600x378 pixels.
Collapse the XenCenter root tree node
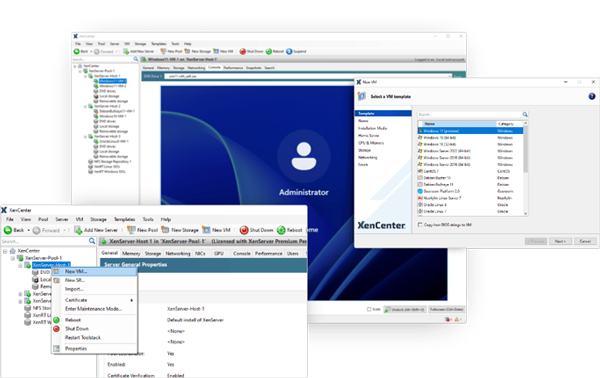tap(5, 251)
